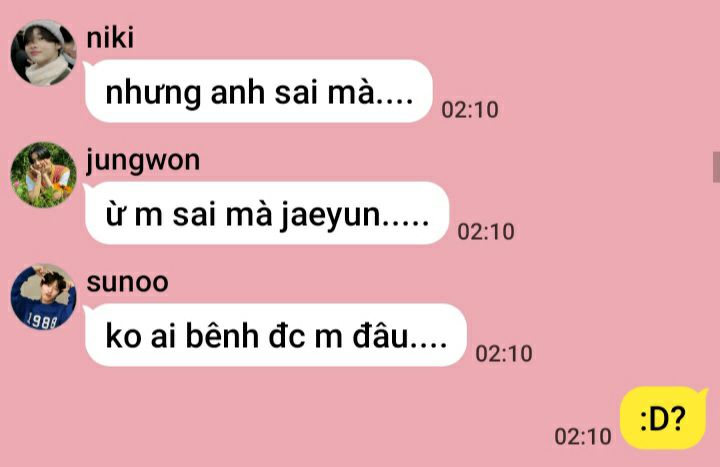Click the word 'đâu' in sunoo's message
720x467 pixels.
coord(380,335)
